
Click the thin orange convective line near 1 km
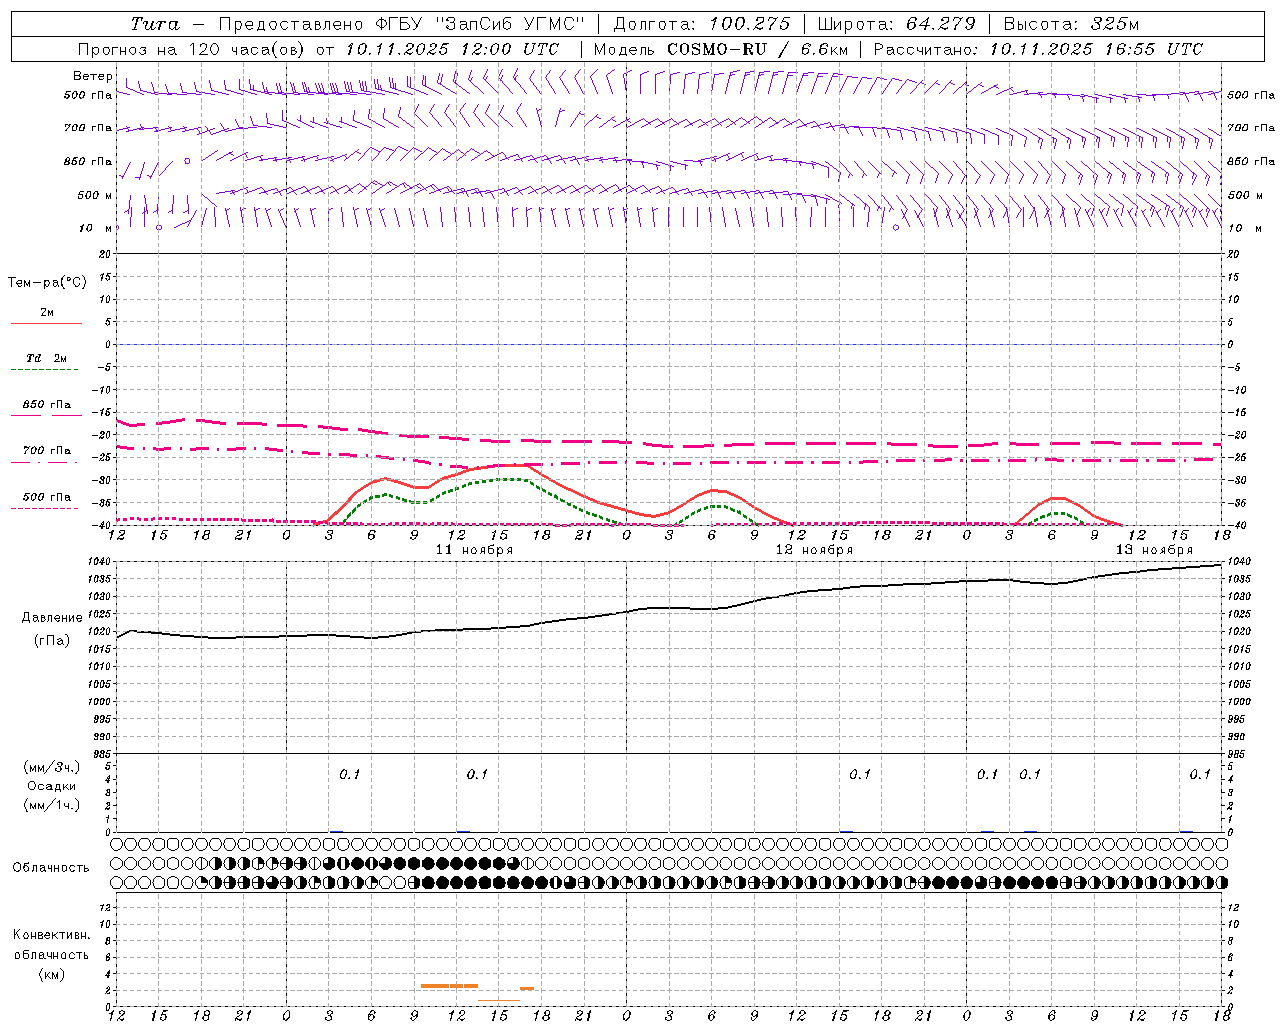(x=499, y=1000)
